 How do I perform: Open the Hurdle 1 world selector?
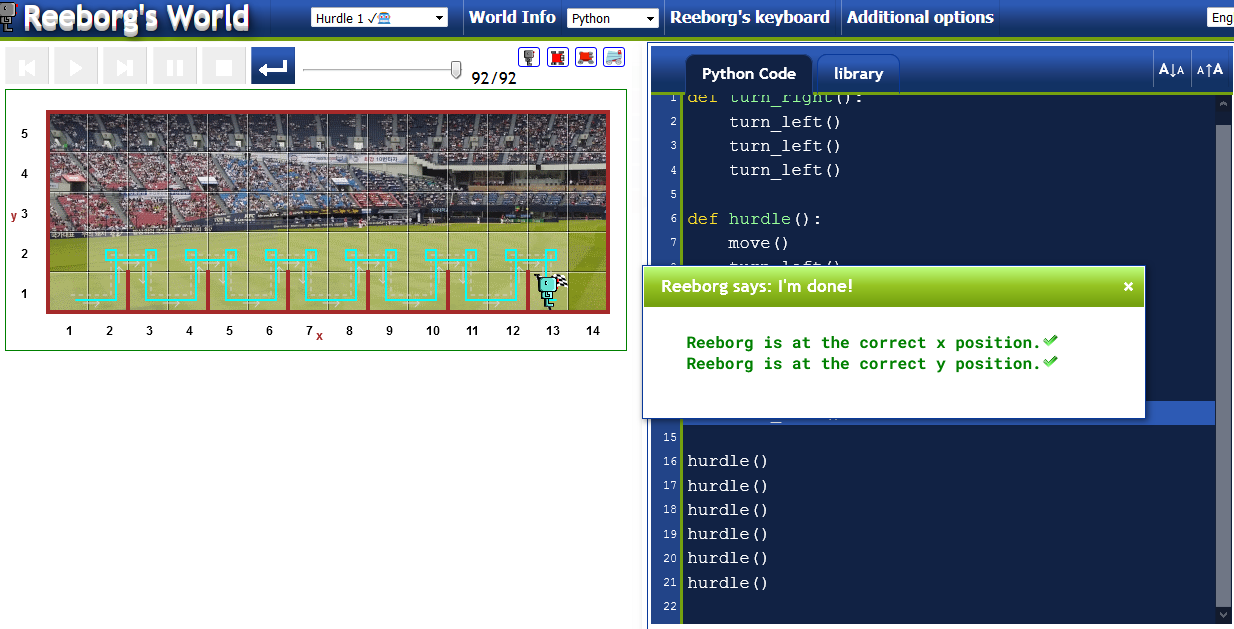click(x=379, y=17)
